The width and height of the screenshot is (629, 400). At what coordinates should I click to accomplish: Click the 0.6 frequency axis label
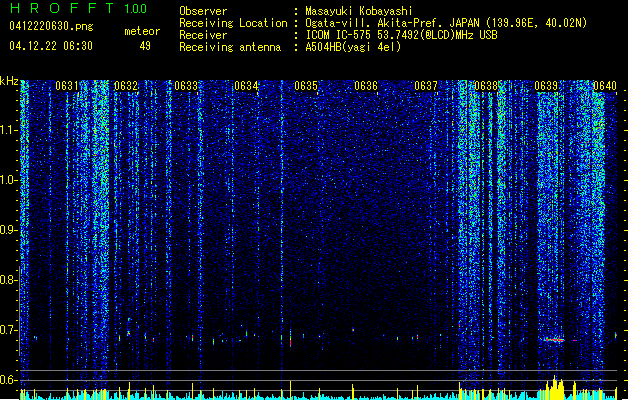tap(9, 380)
